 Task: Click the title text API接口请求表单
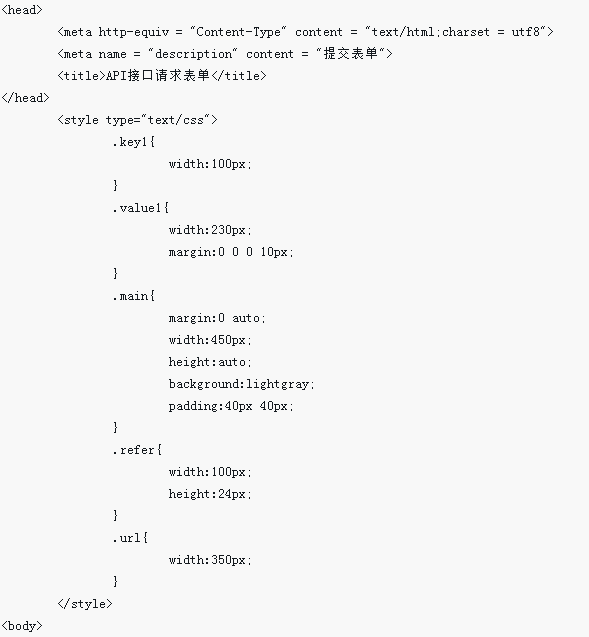[x=158, y=76]
